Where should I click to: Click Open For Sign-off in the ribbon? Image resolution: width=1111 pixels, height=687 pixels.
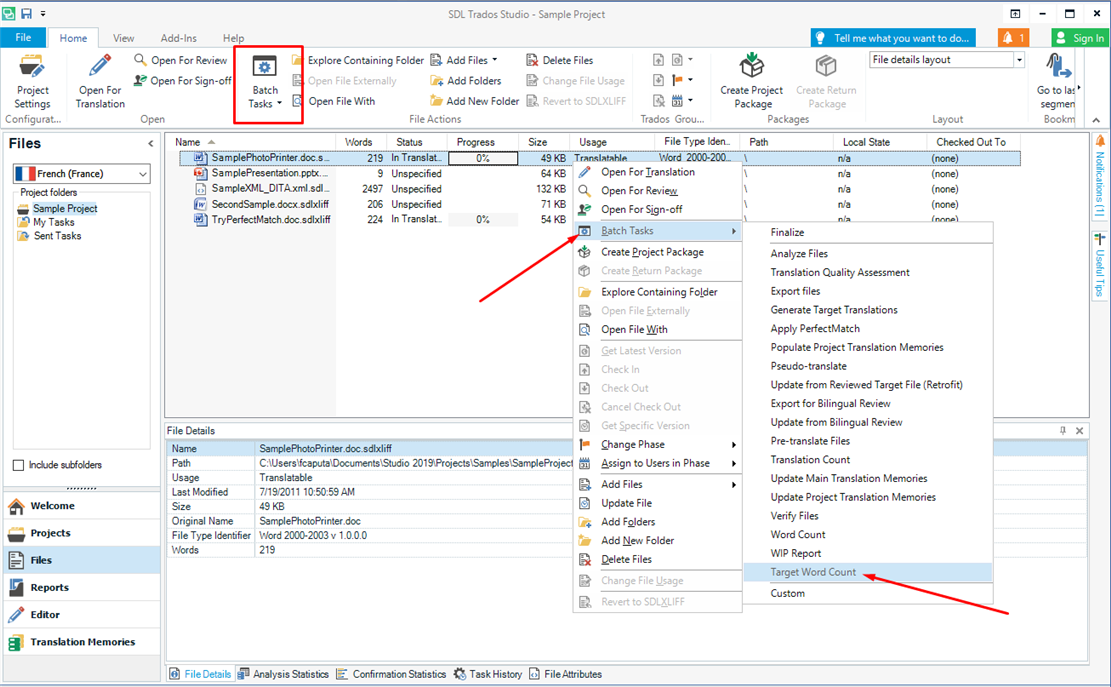tap(183, 81)
